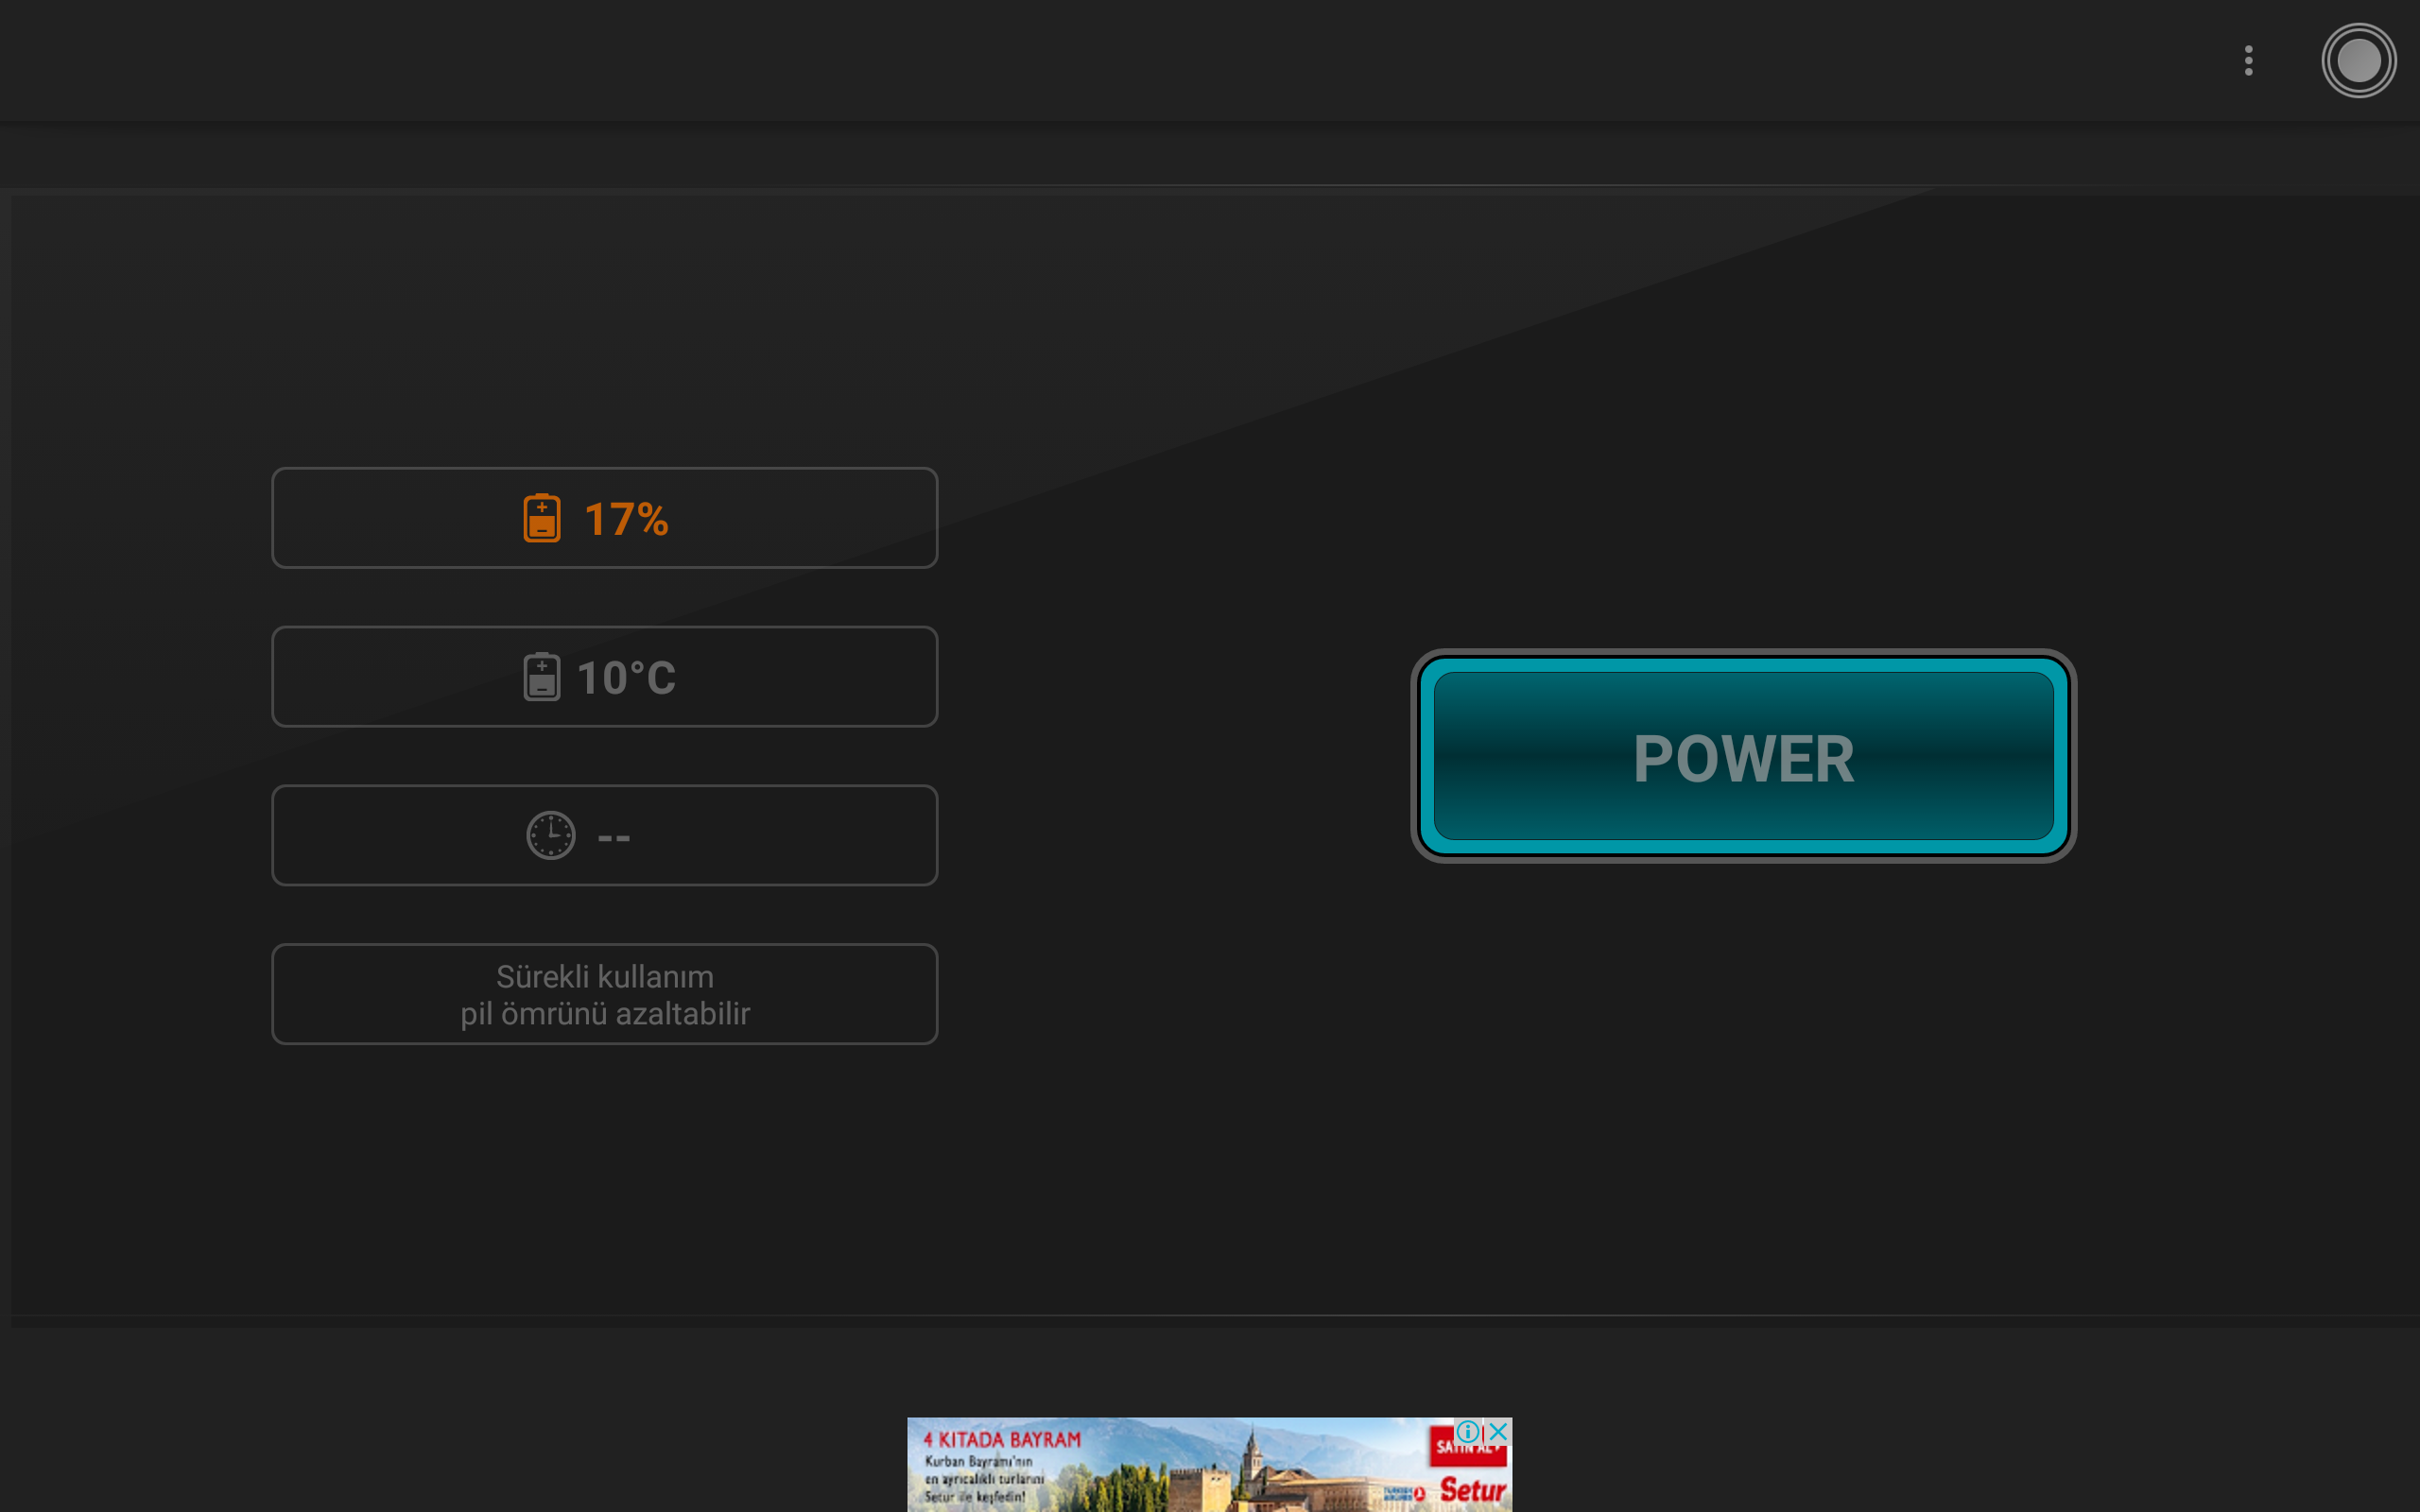Screen dimensions: 2420x1512
Task: Select the 17% battery level value
Action: 626,519
